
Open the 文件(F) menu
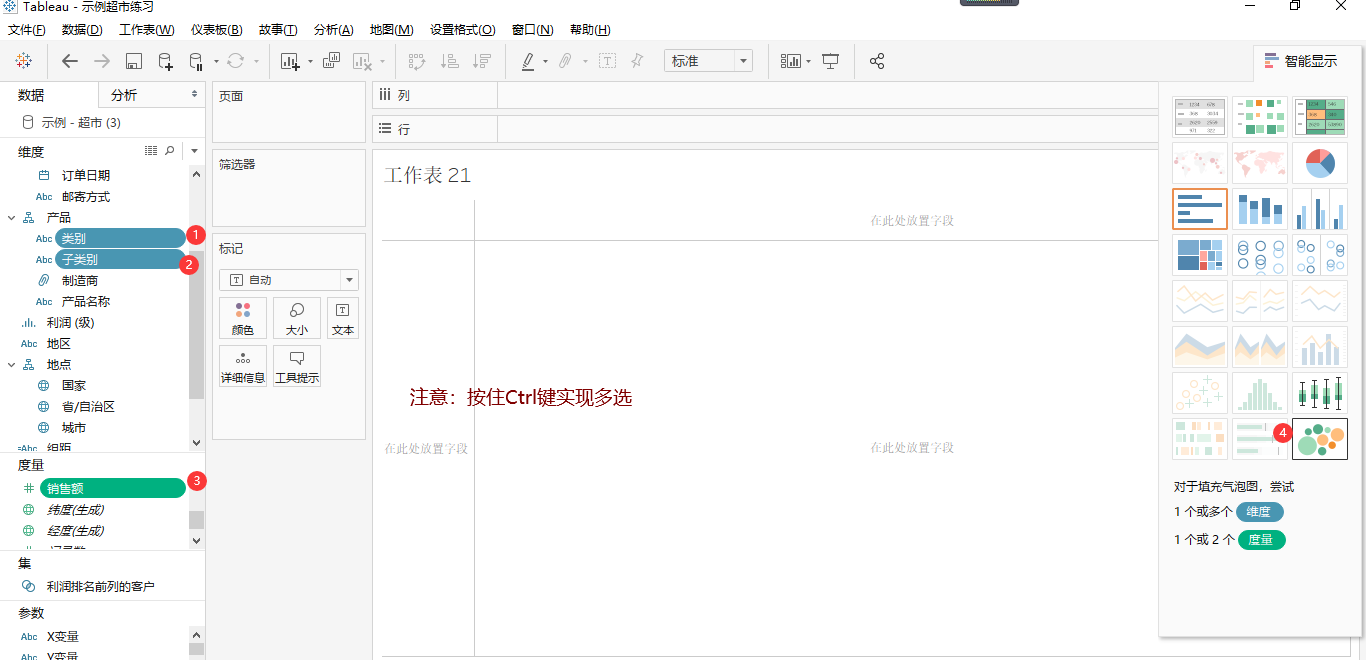coord(27,30)
